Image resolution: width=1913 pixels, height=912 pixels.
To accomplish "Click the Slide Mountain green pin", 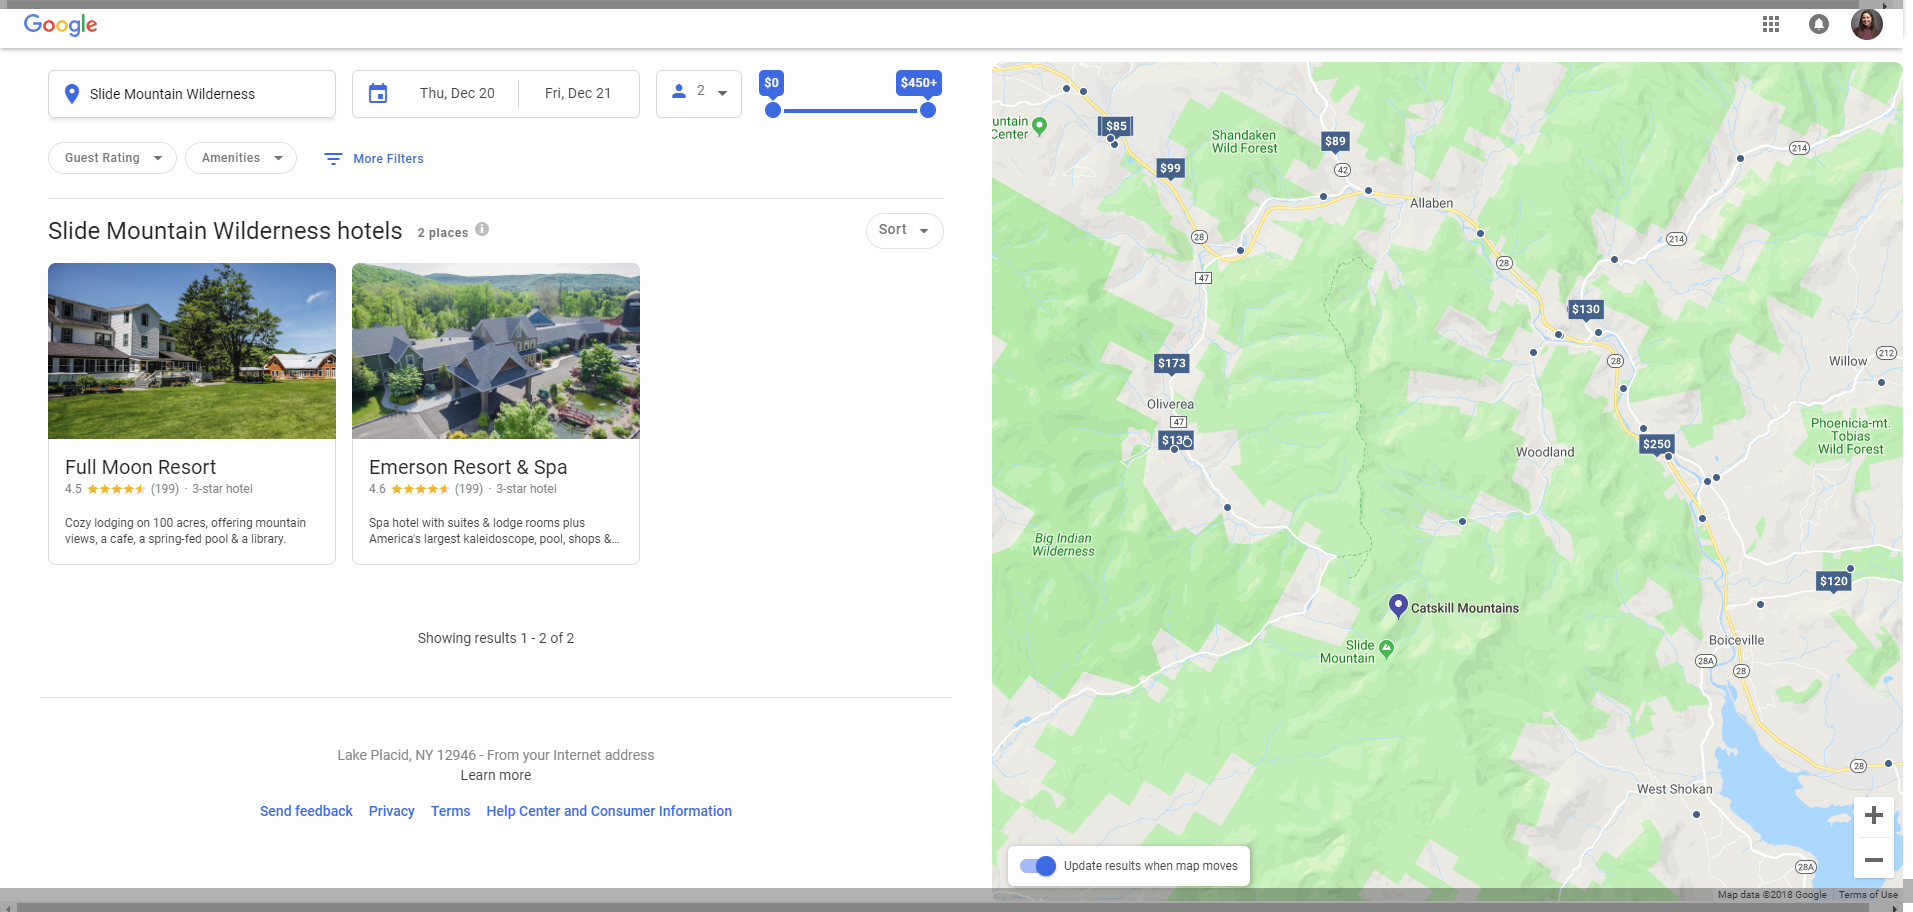I will (1386, 649).
